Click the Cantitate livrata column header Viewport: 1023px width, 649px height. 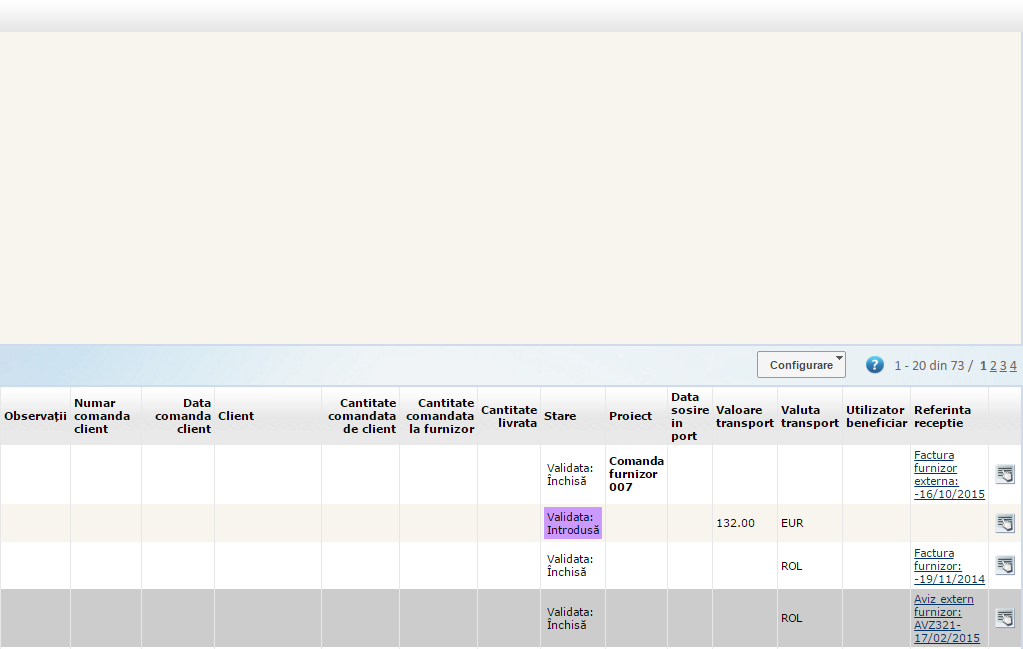click(x=509, y=416)
